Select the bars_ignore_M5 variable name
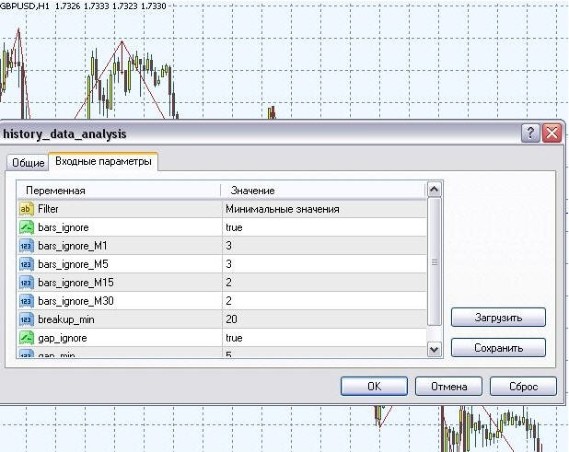The width and height of the screenshot is (569, 452). [73, 264]
